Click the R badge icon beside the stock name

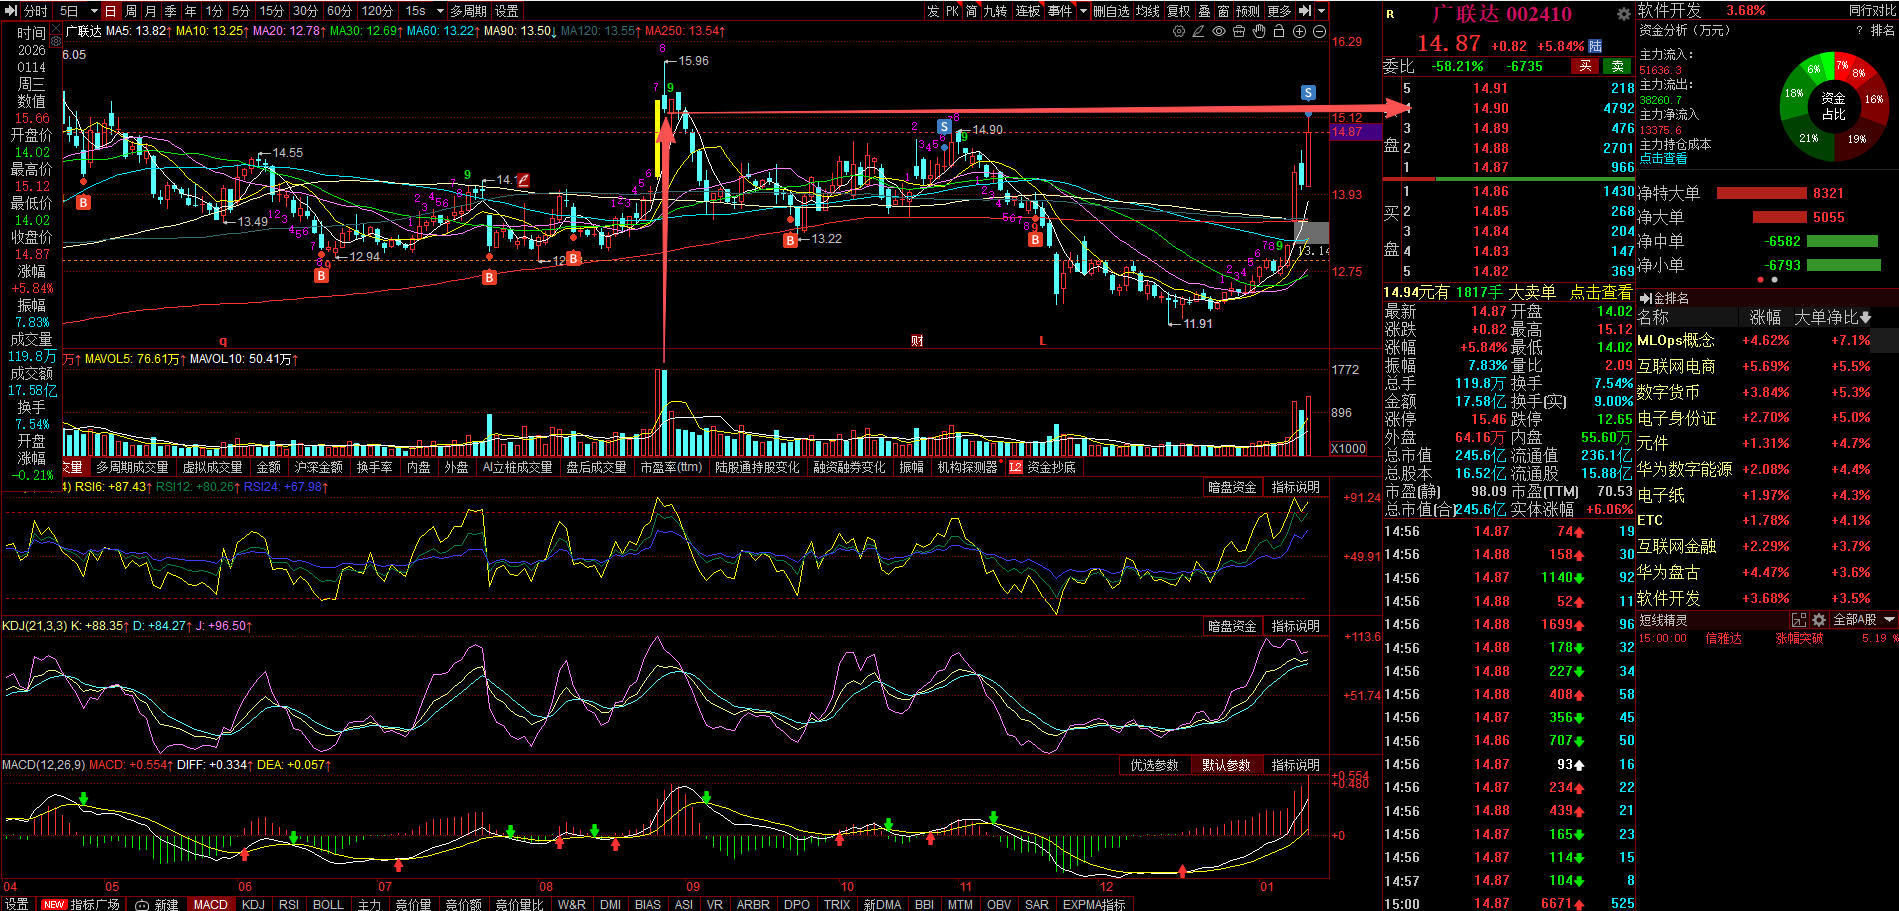pos(1390,14)
